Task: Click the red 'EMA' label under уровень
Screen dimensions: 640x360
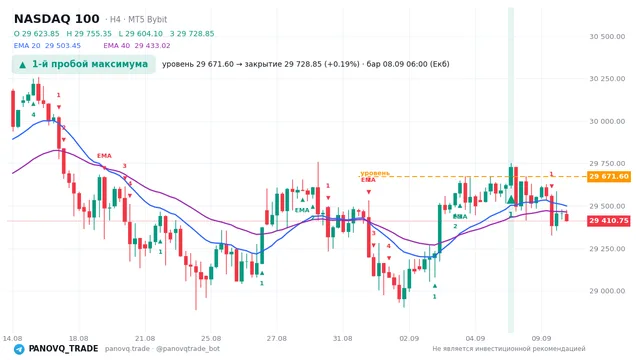Action: [368, 180]
